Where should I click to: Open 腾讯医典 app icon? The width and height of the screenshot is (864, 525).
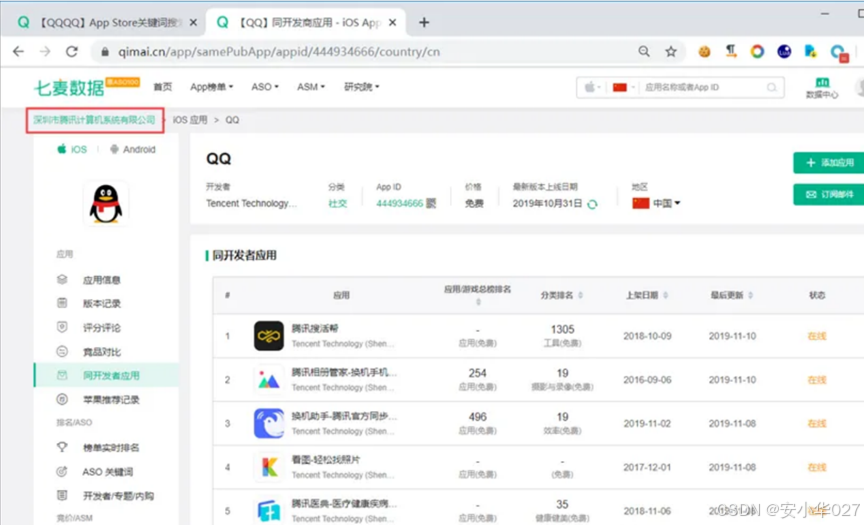coord(269,511)
